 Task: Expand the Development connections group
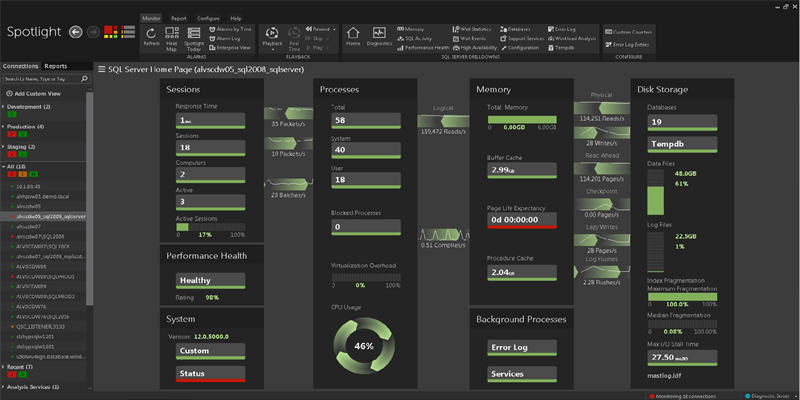4,107
